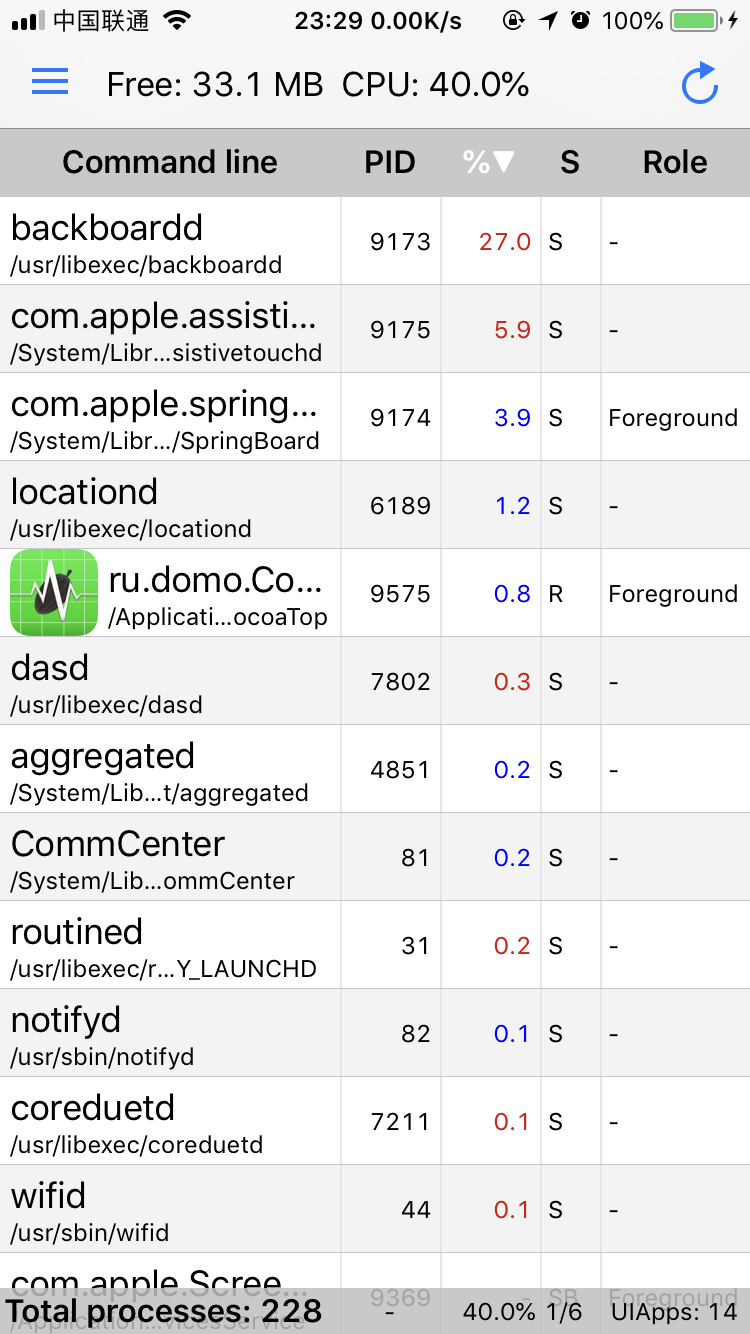Open the notifyd process entry
Screen dimensions: 750x1334
point(170,1033)
